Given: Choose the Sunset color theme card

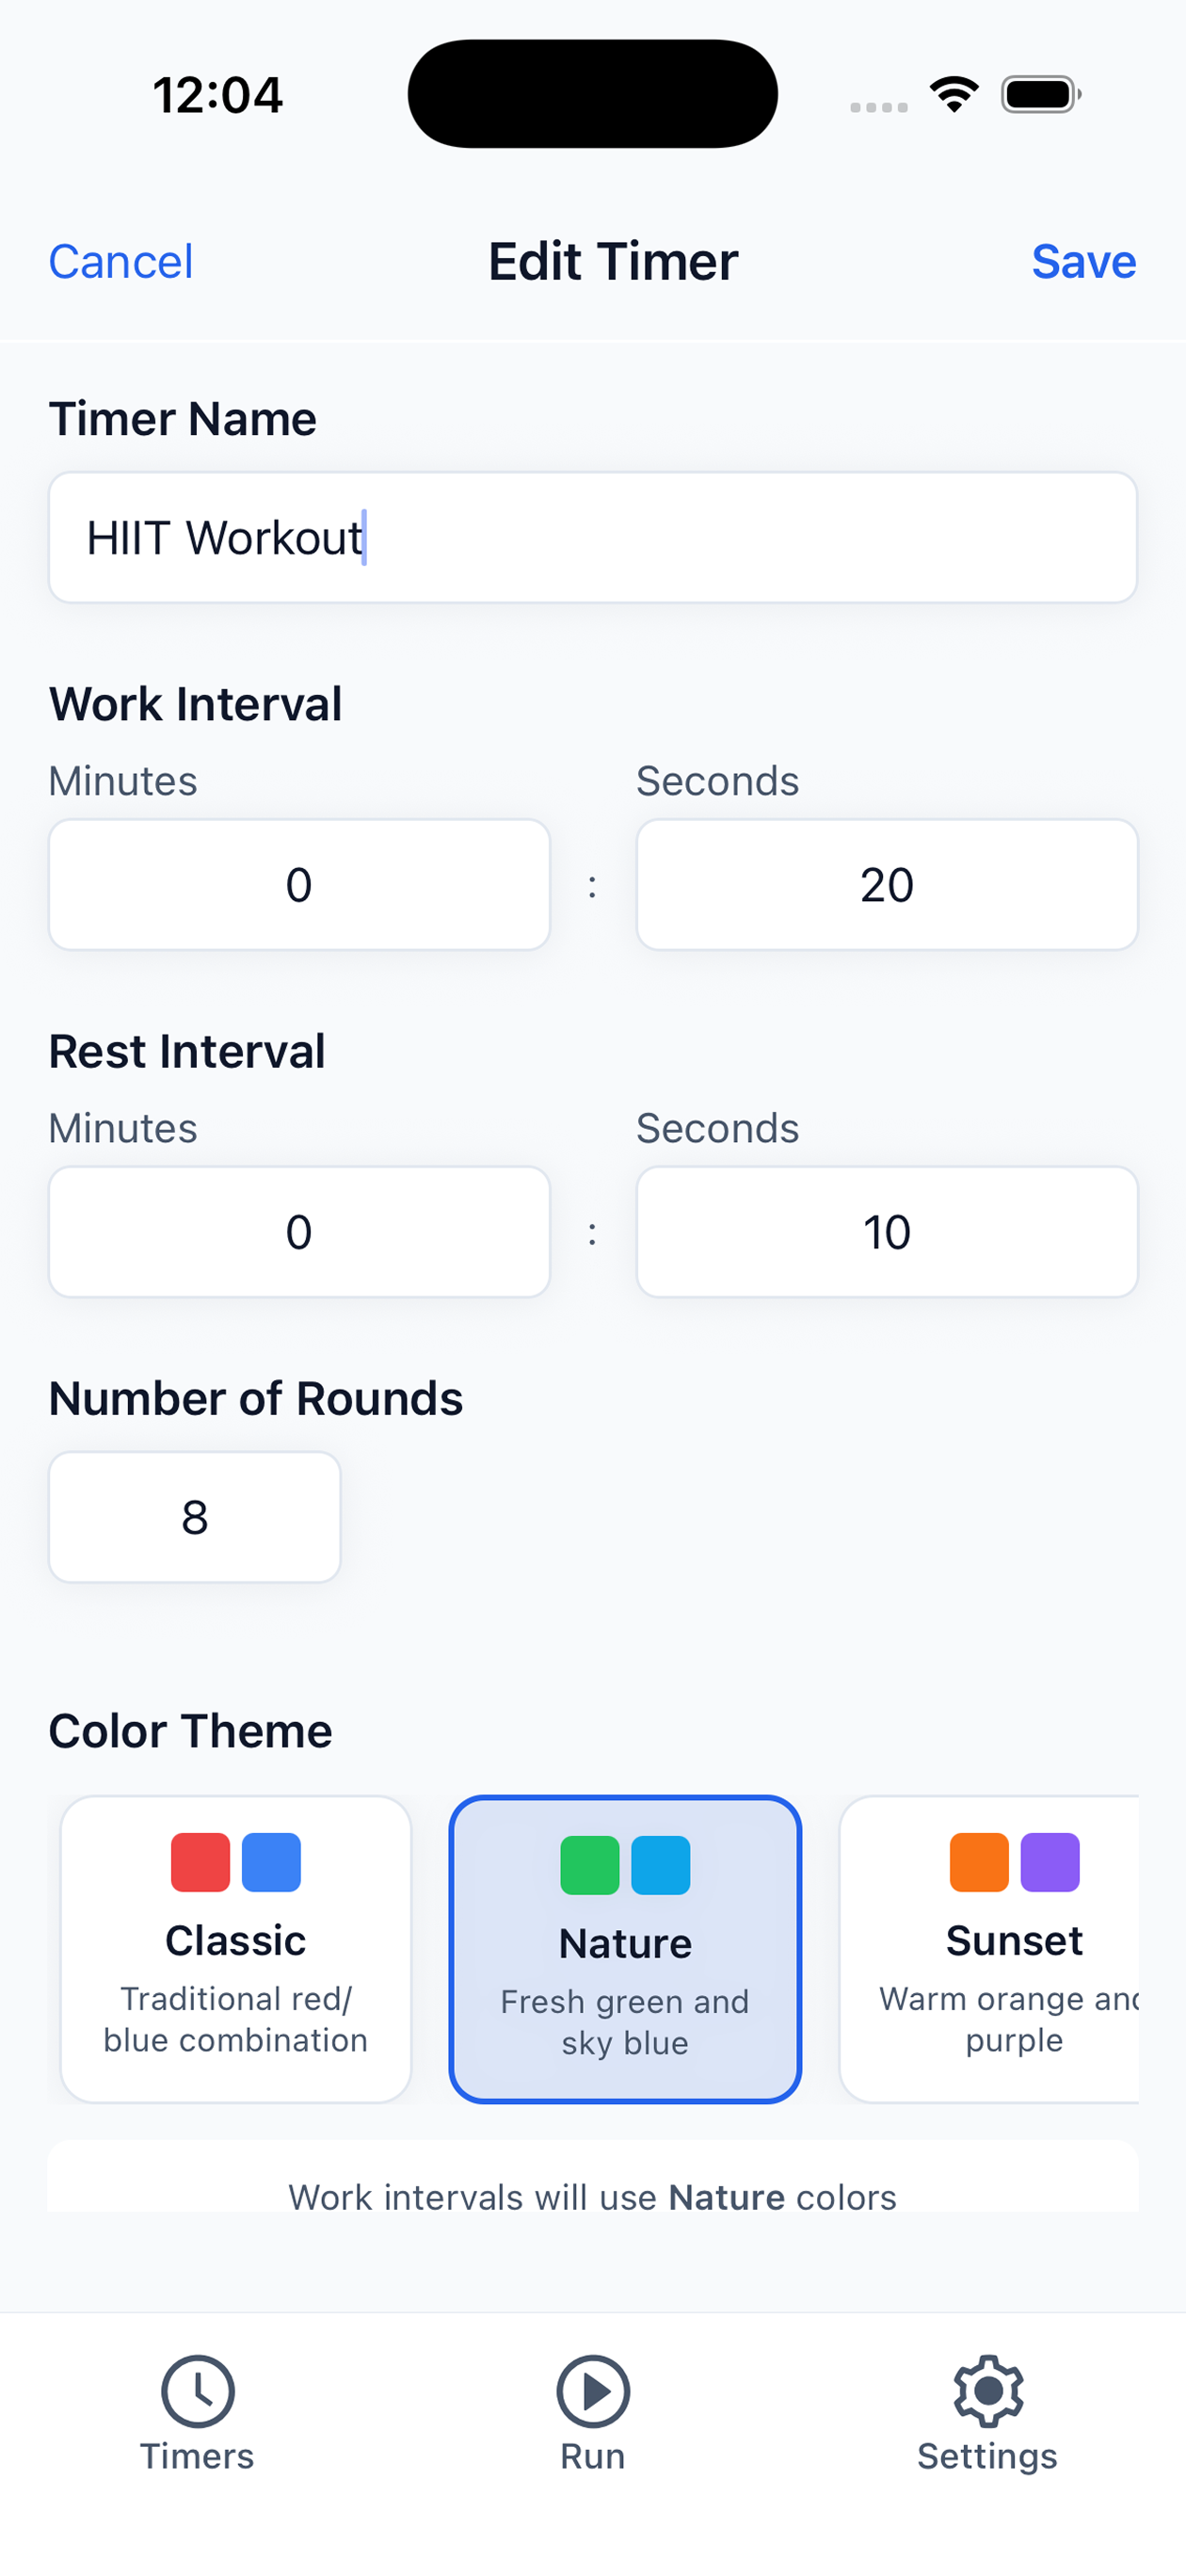Looking at the screenshot, I should click(989, 1949).
